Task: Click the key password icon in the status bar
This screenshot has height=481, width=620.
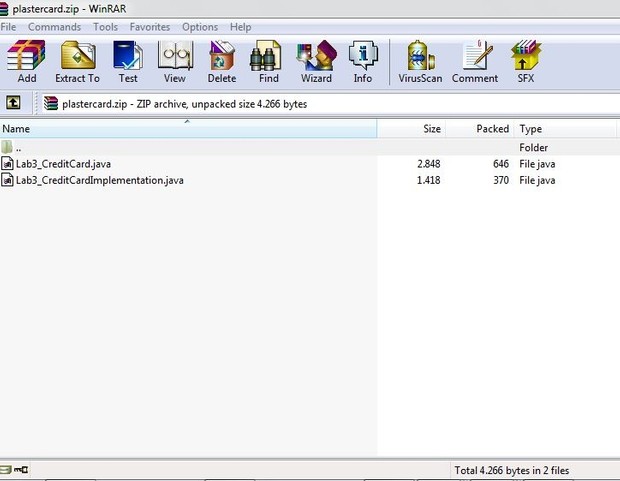Action: click(21, 470)
